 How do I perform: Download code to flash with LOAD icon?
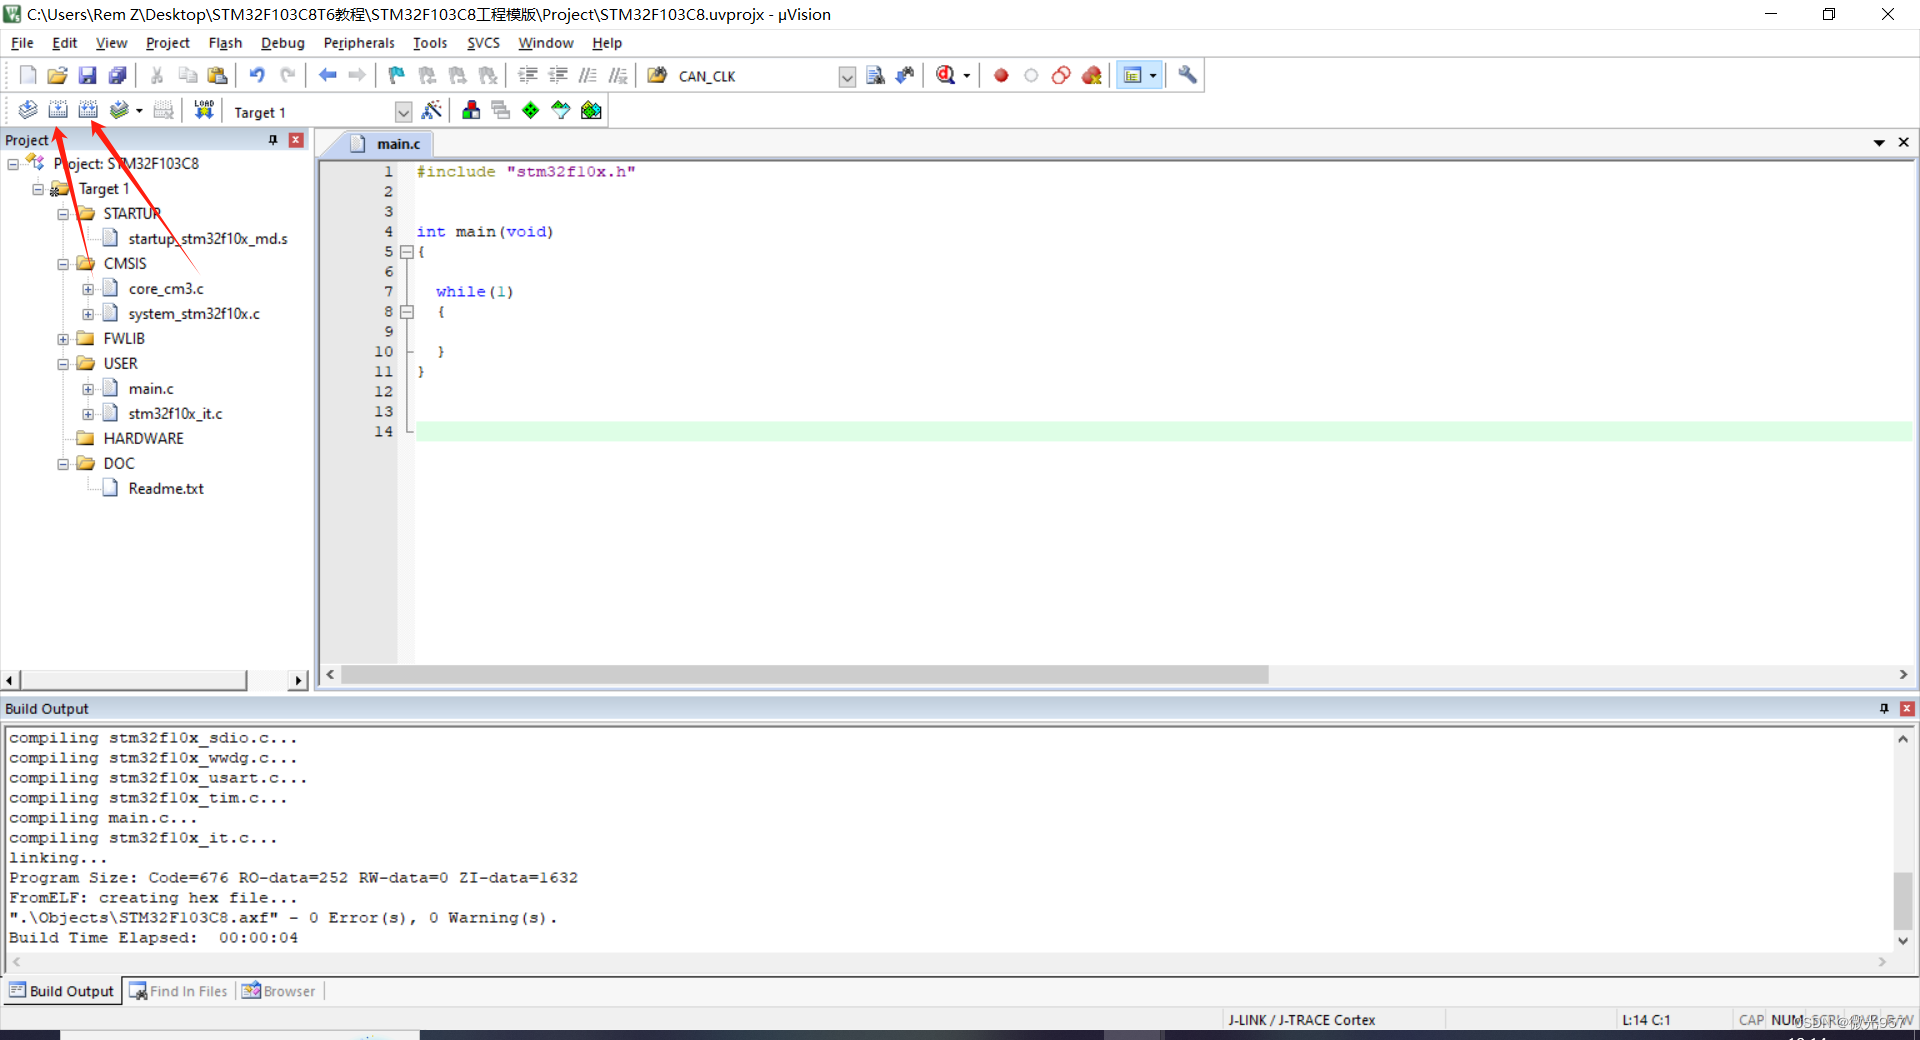(204, 110)
